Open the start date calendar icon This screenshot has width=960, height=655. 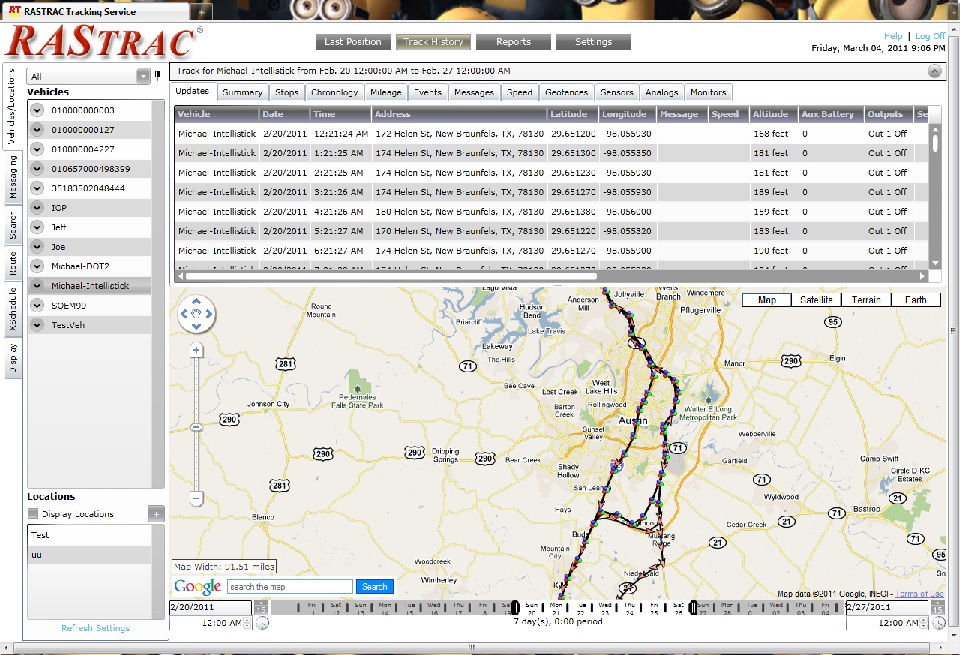point(261,608)
